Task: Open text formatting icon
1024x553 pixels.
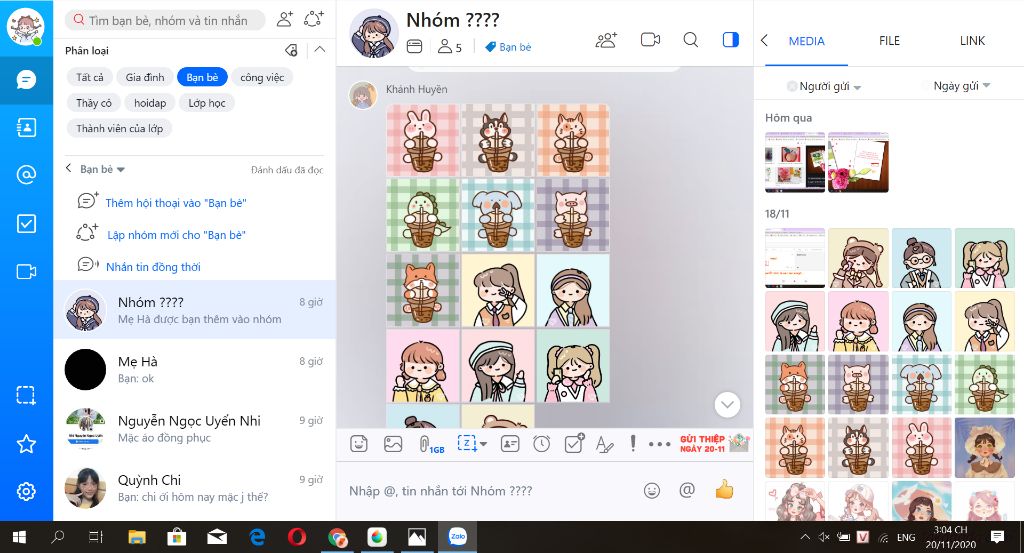Action: pos(605,444)
